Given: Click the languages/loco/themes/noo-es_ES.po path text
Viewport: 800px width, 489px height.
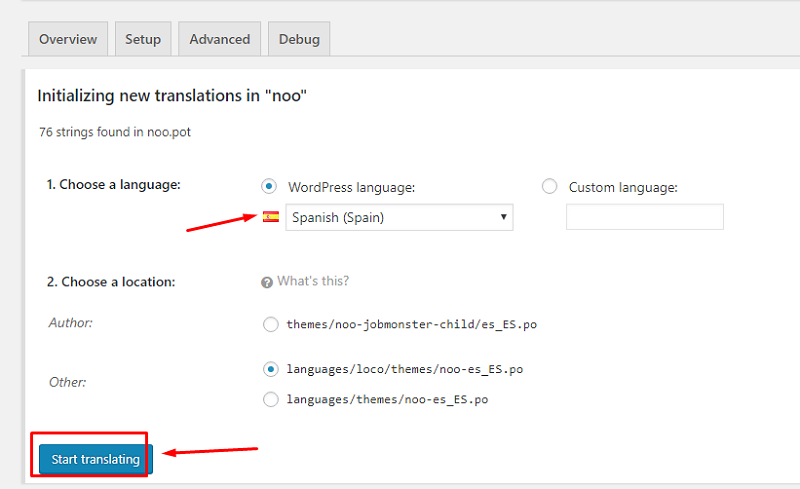Looking at the screenshot, I should [405, 369].
